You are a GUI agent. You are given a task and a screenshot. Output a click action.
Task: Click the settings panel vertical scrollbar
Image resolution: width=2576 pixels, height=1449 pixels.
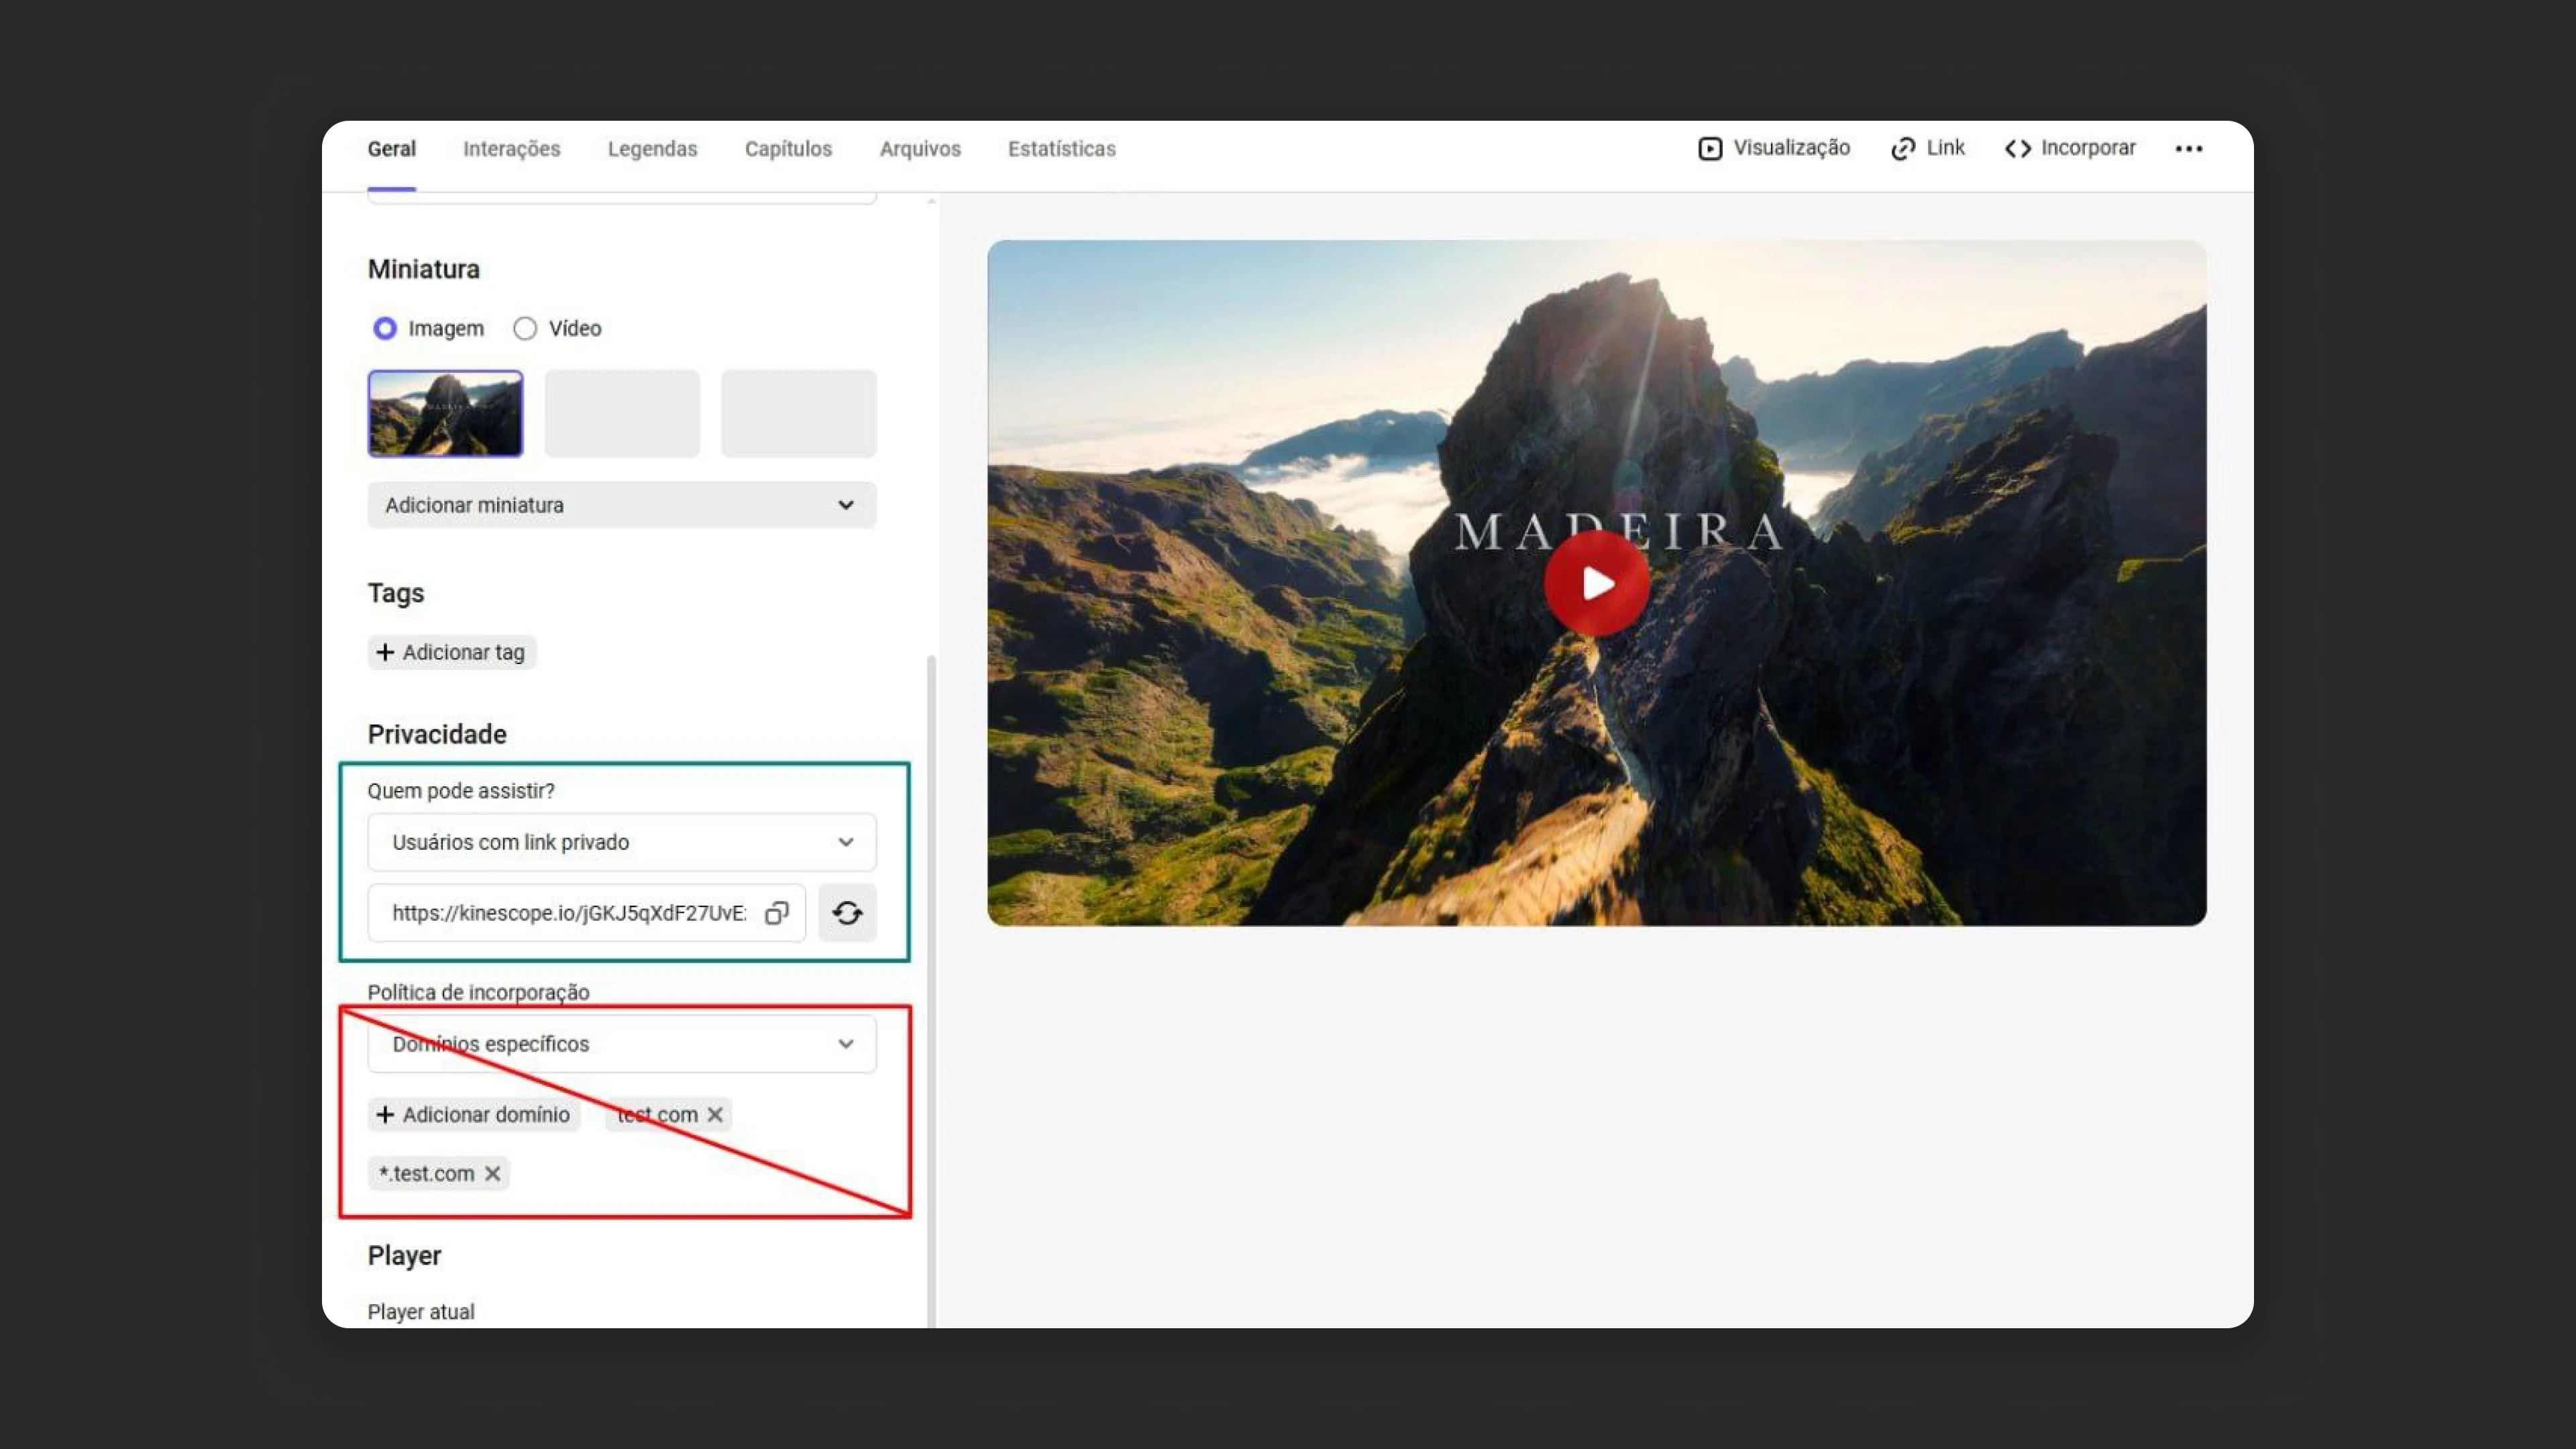click(x=931, y=990)
